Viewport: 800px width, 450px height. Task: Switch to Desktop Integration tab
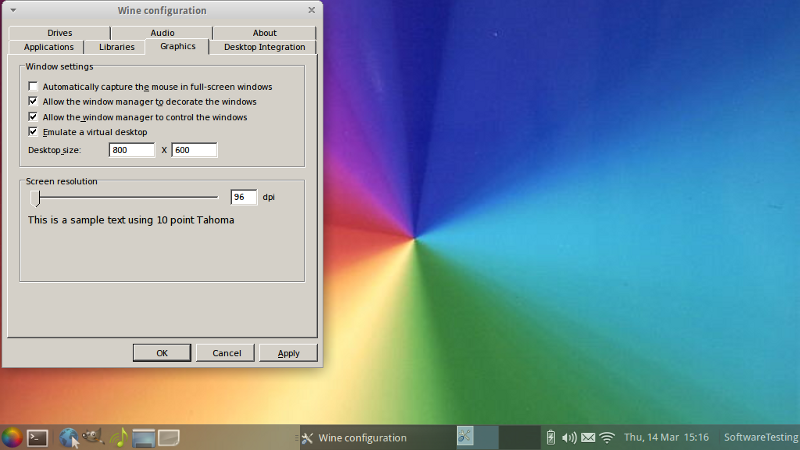265,47
